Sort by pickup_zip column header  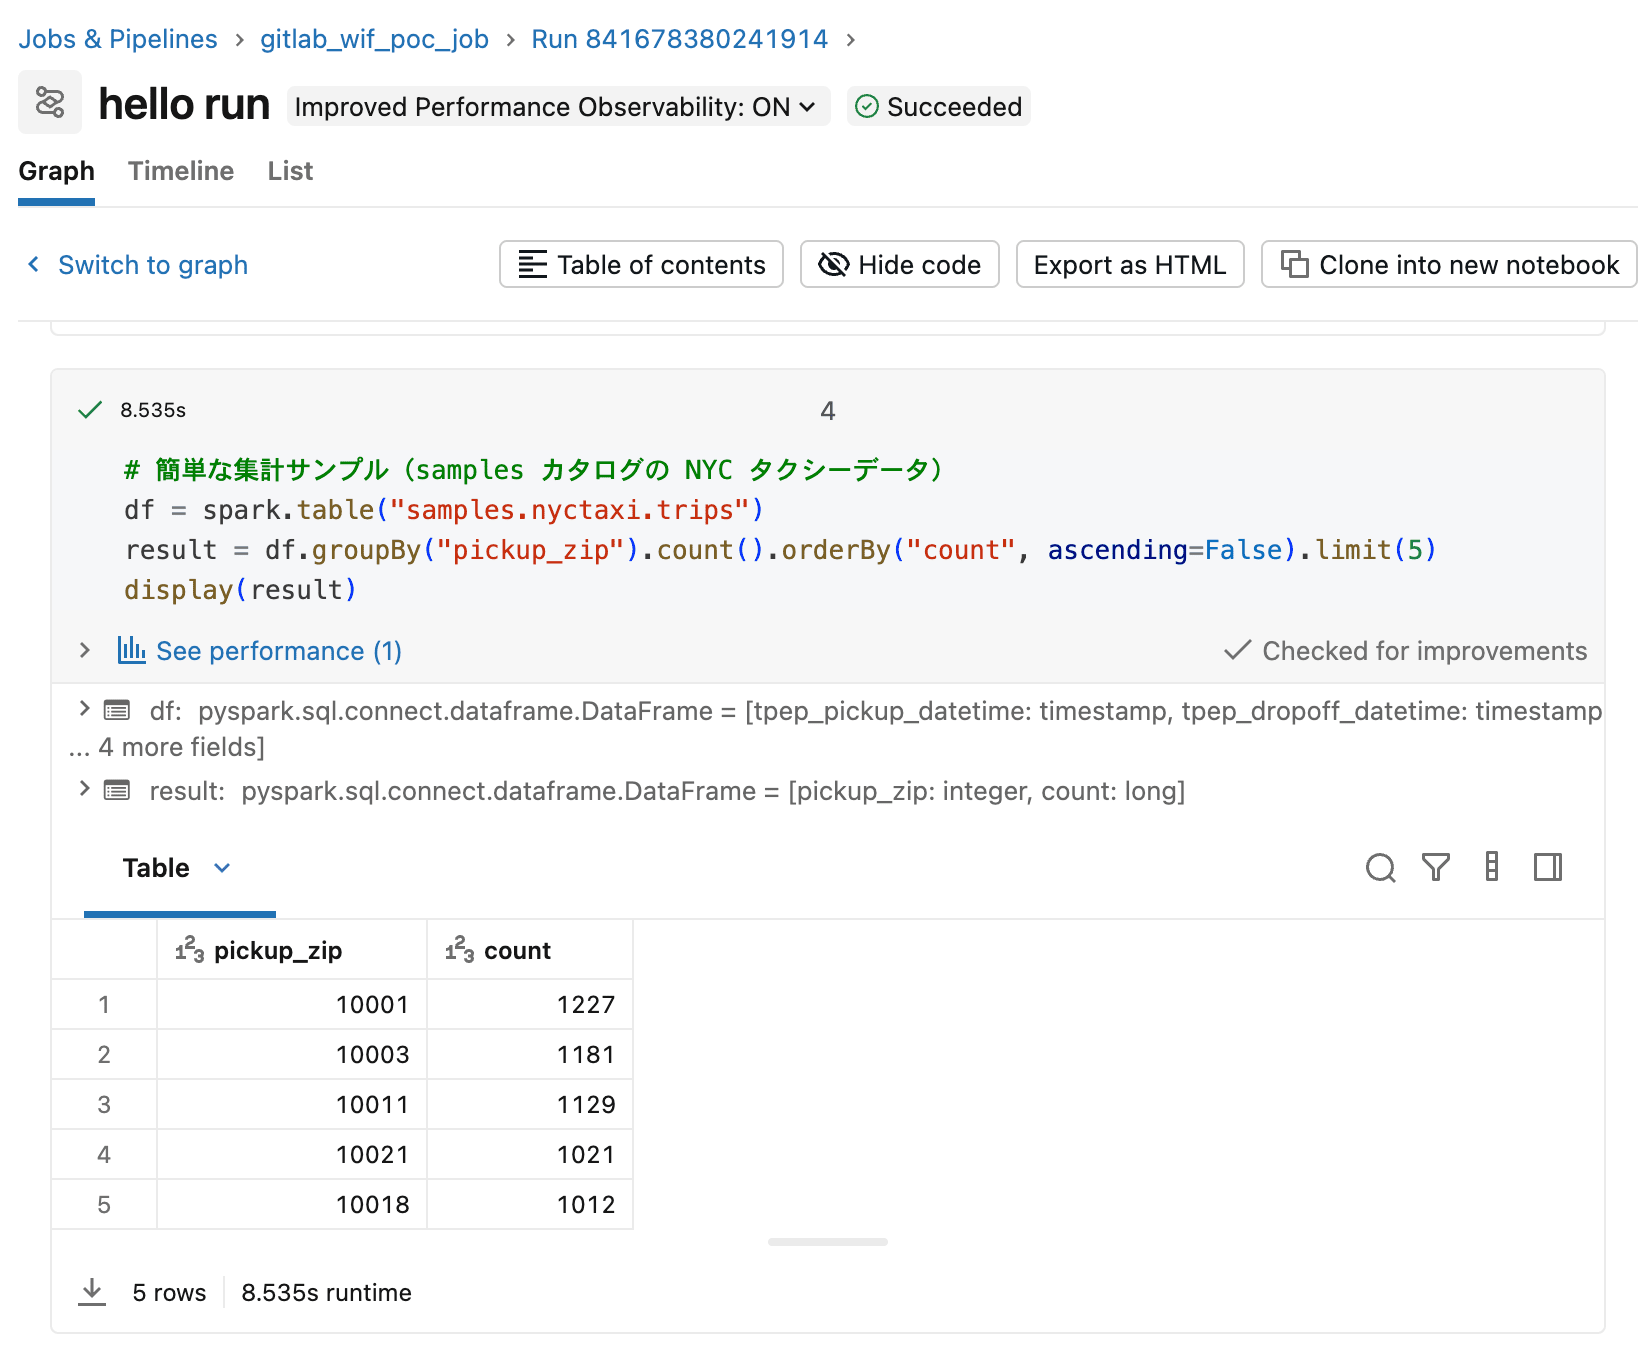292,950
